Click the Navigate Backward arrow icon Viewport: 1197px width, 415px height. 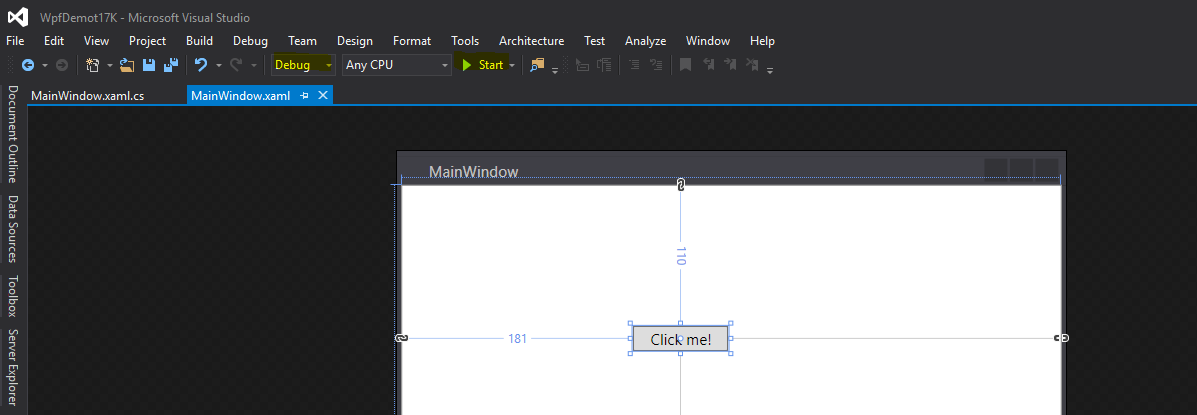(x=27, y=65)
